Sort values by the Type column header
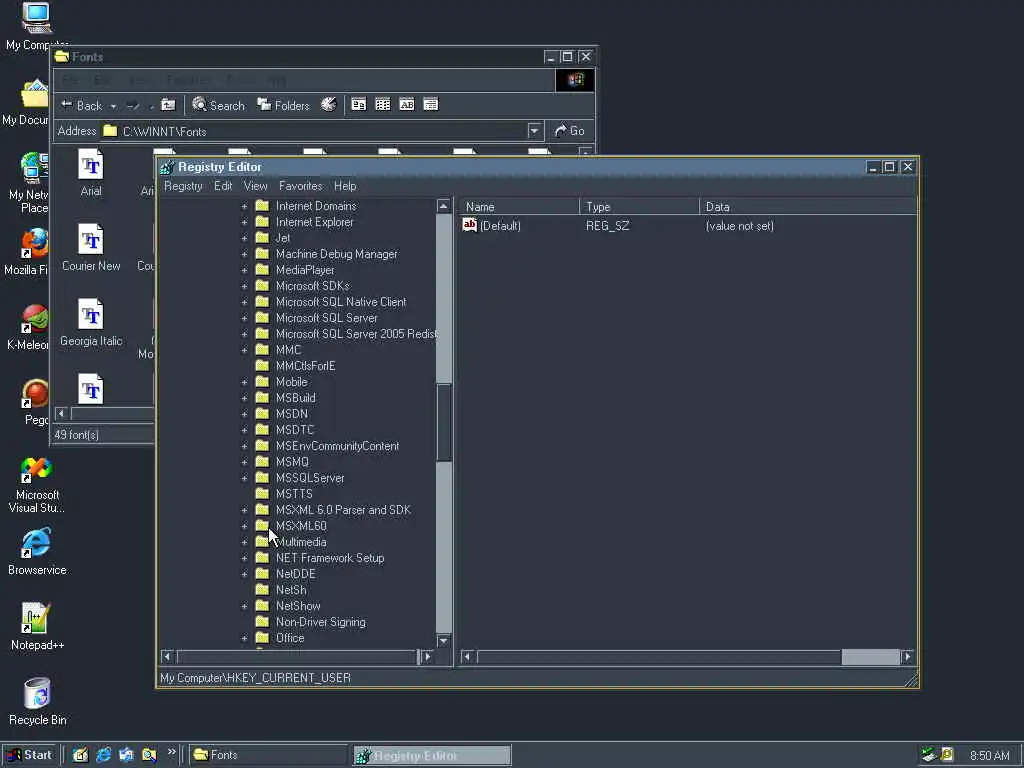This screenshot has width=1024, height=768. [639, 206]
